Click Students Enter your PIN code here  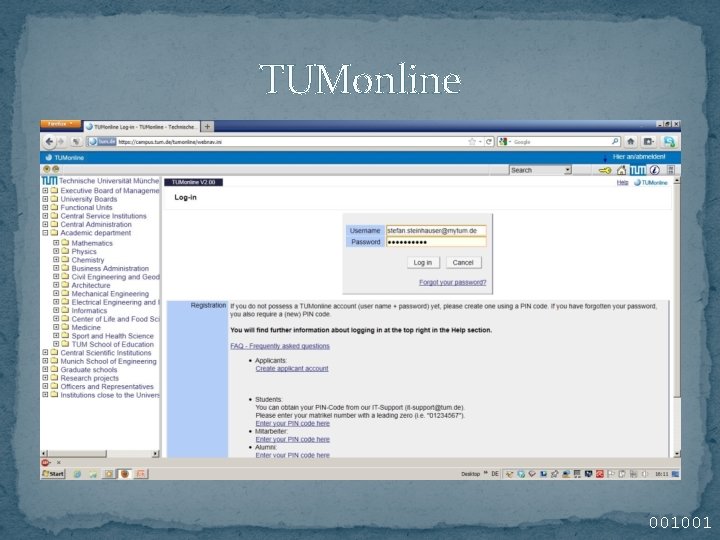tap(292, 423)
